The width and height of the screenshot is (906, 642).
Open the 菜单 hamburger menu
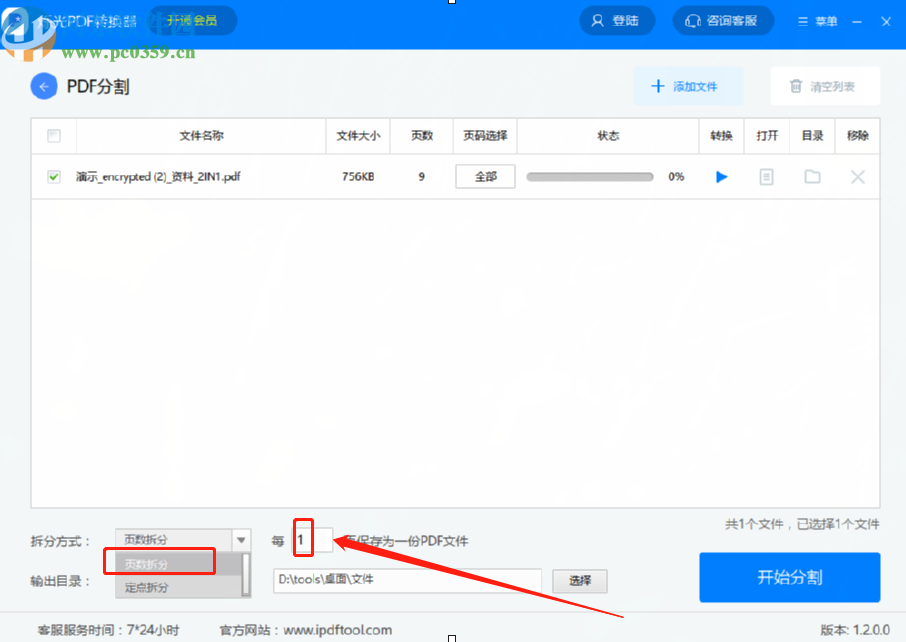tap(817, 21)
